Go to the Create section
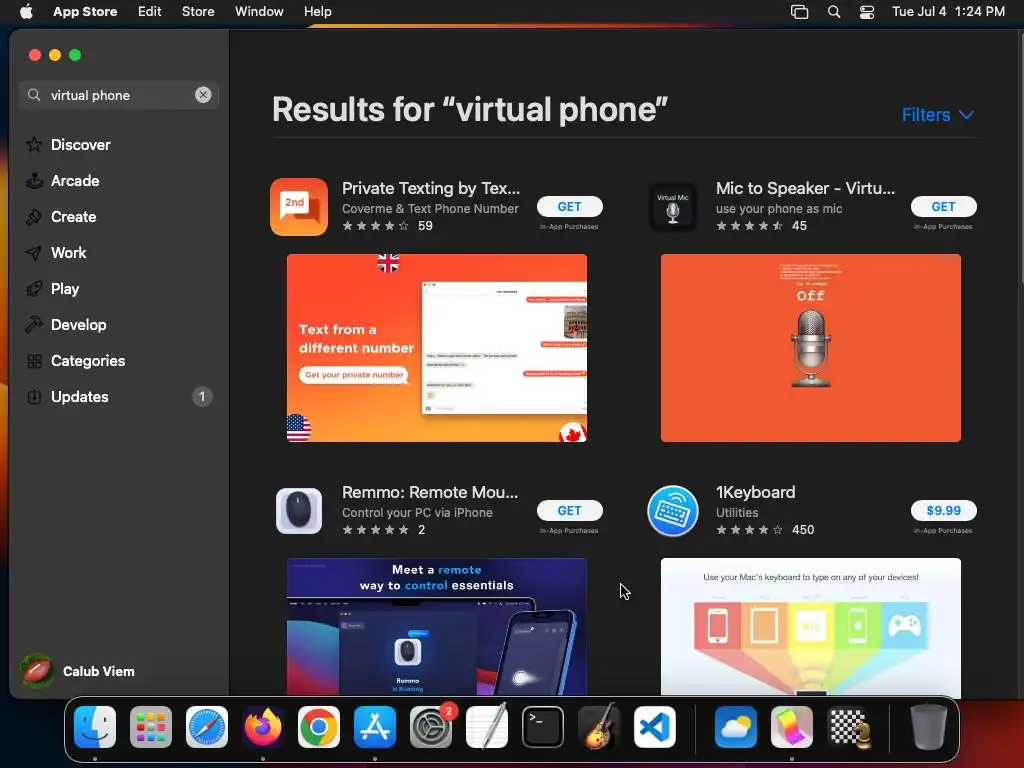The image size is (1024, 768). pos(73,217)
